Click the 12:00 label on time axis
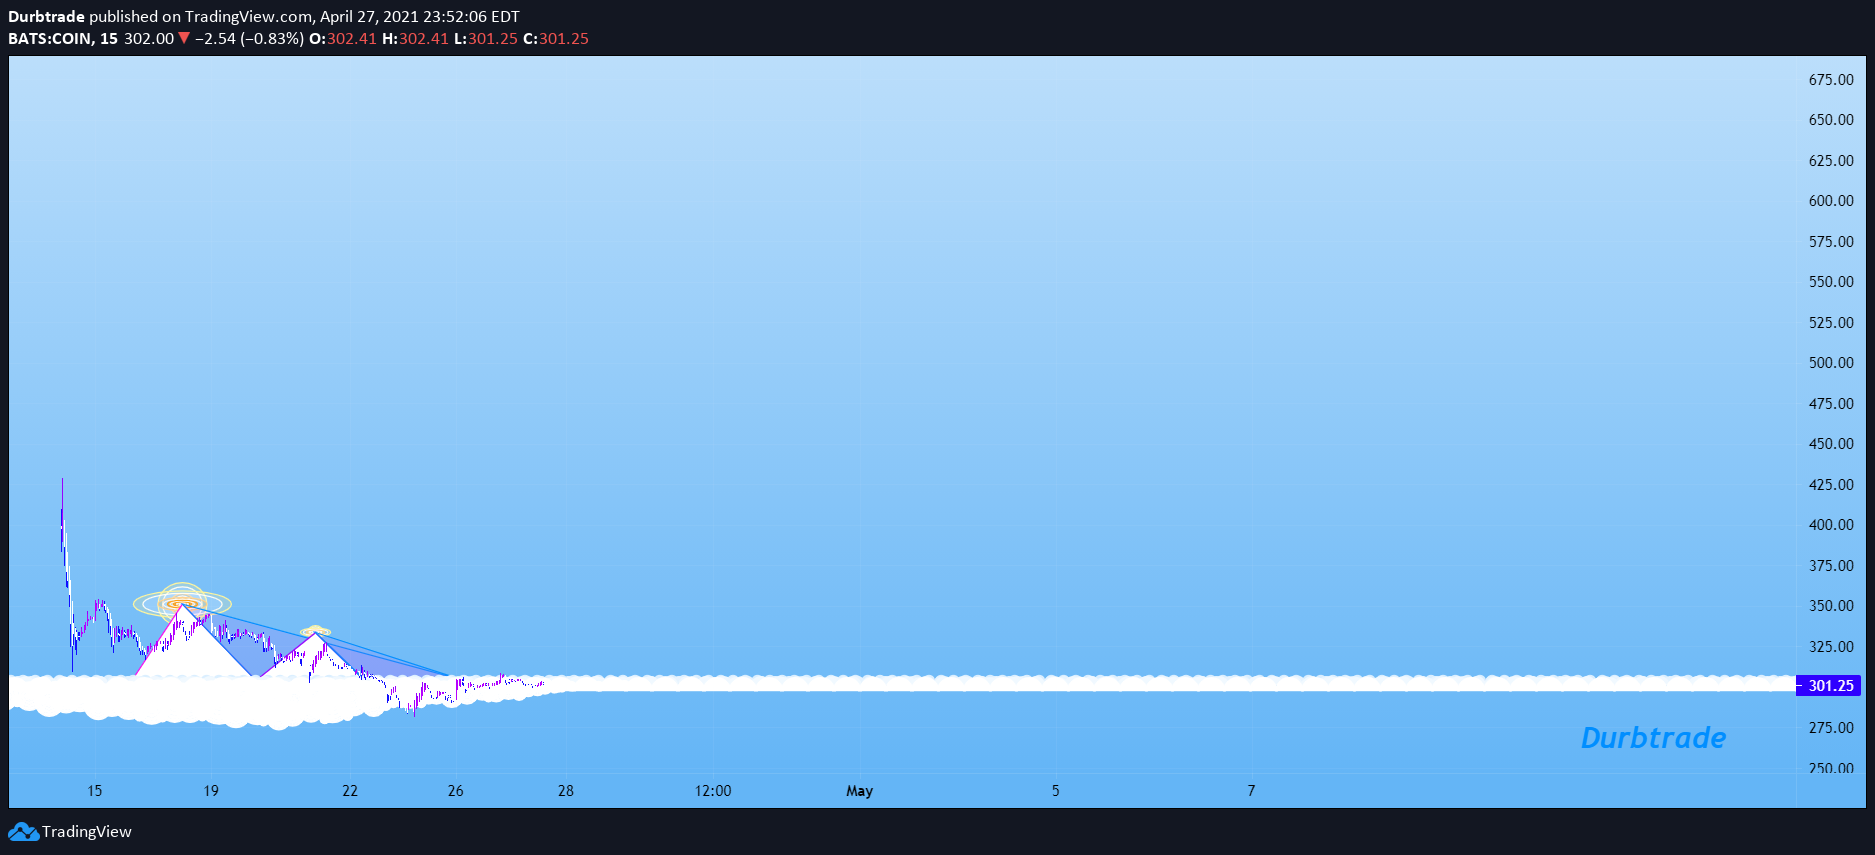 pos(713,791)
